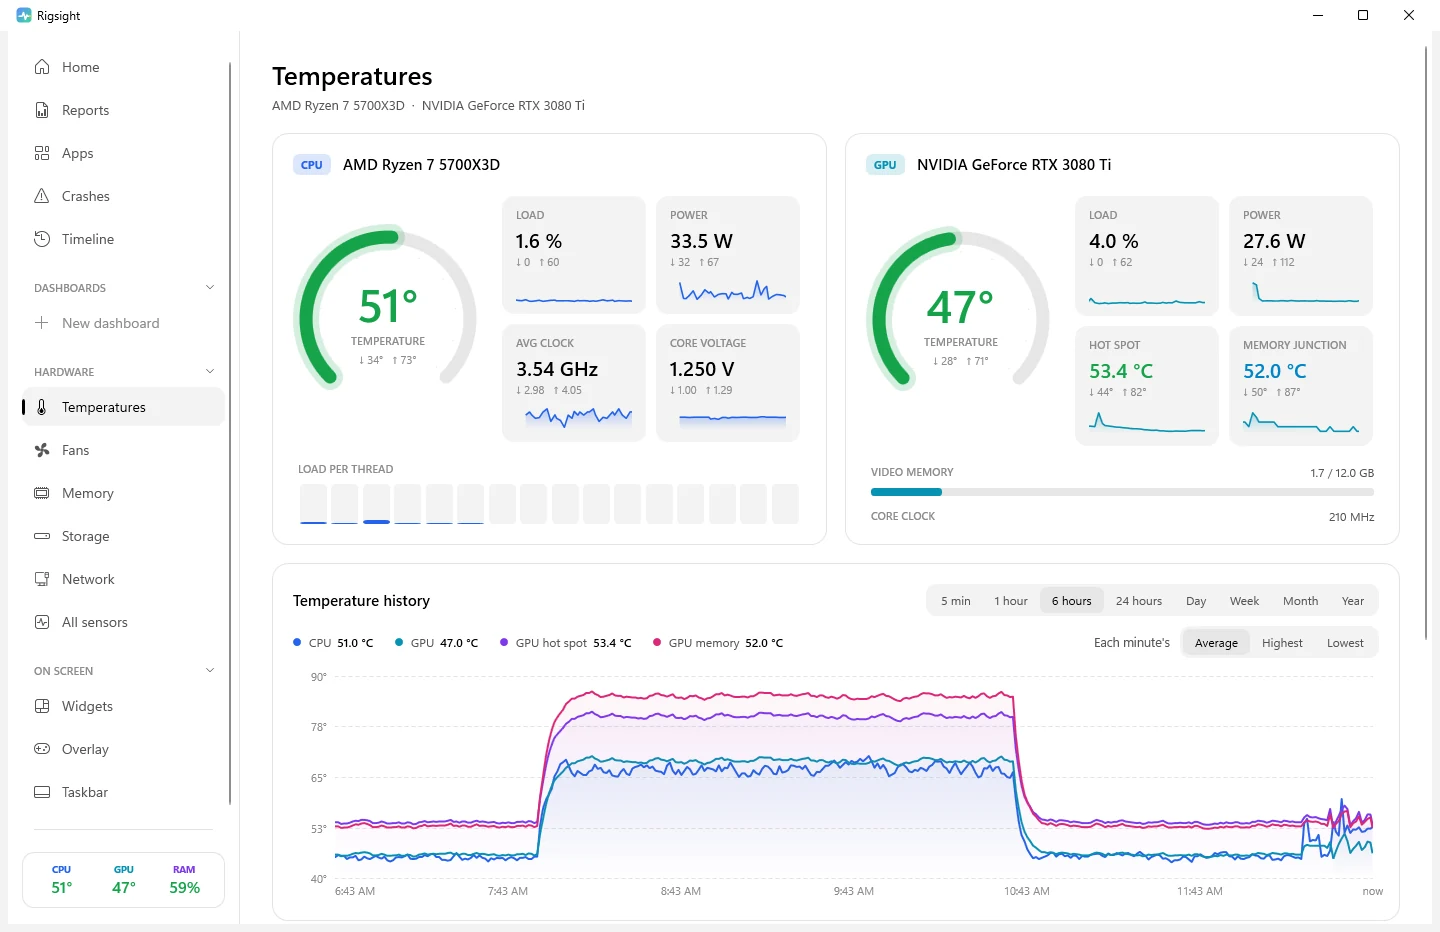This screenshot has width=1440, height=932.
Task: Click the Memory Junction 52.0 °C card
Action: [1301, 385]
